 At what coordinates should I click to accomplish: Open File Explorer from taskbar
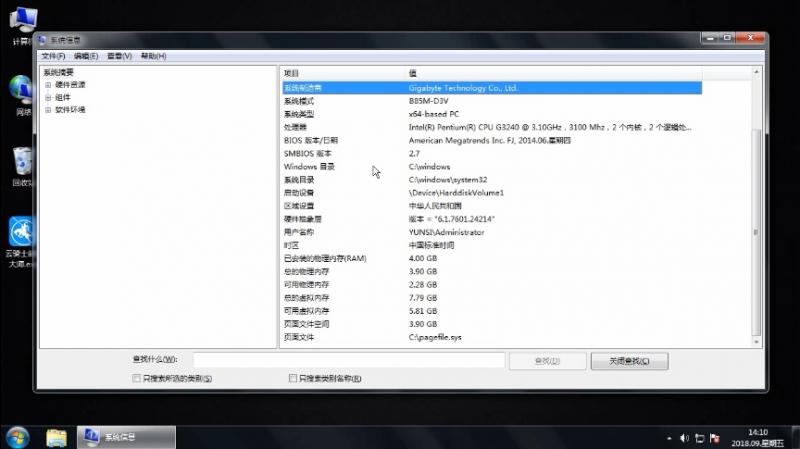56,438
